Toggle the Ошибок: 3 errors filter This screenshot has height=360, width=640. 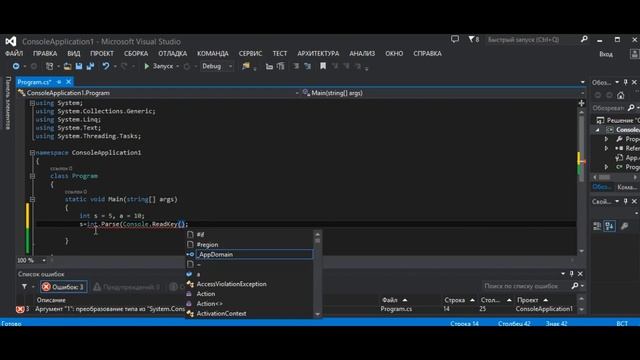64,287
